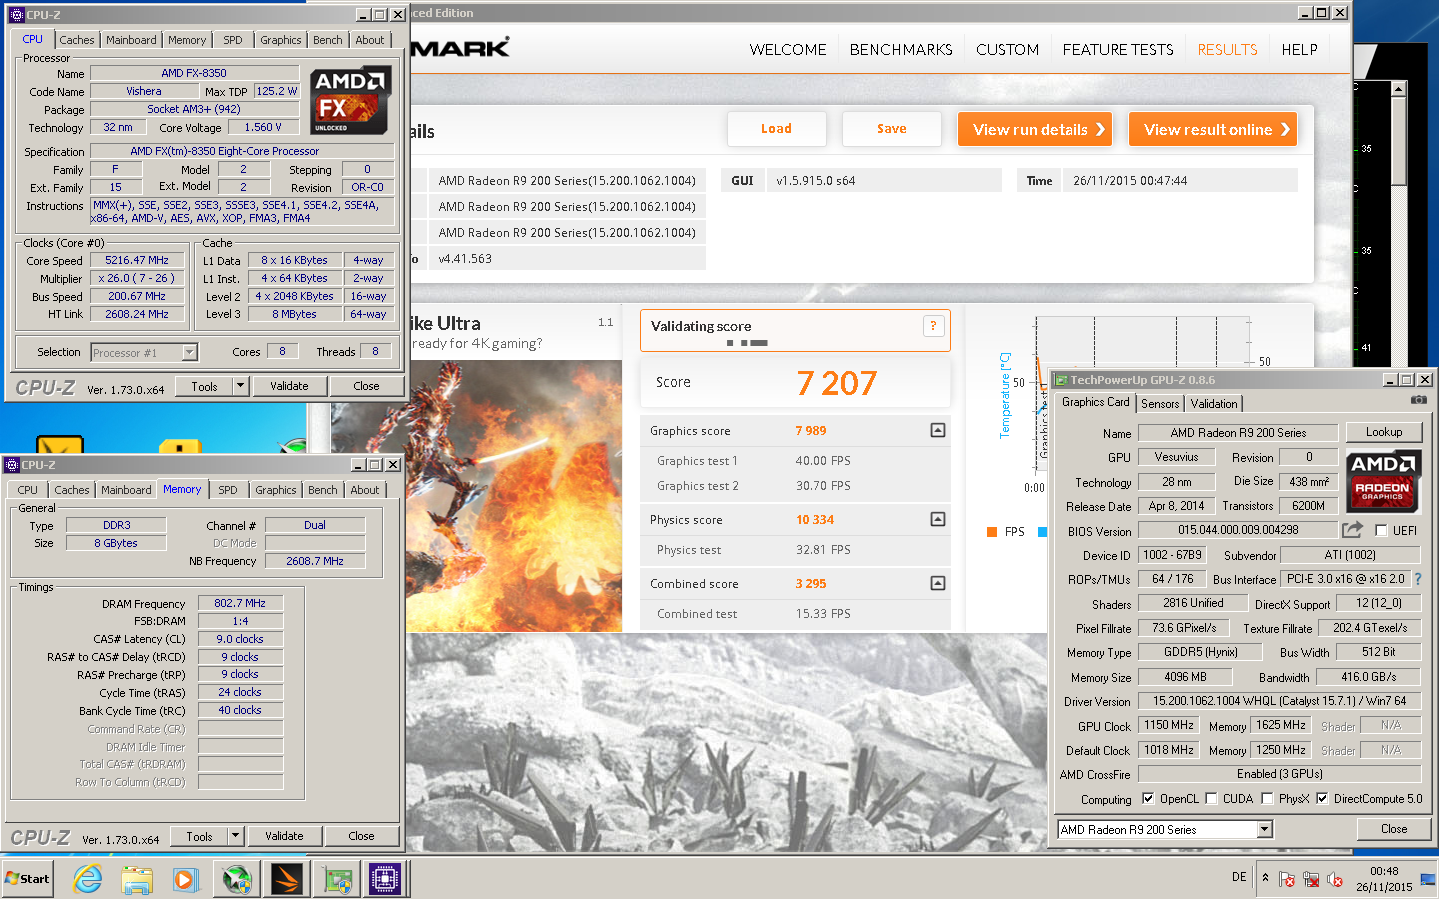1439x899 pixels.
Task: Switch to GPU-Z graphics card taskbar icon
Action: pos(337,879)
